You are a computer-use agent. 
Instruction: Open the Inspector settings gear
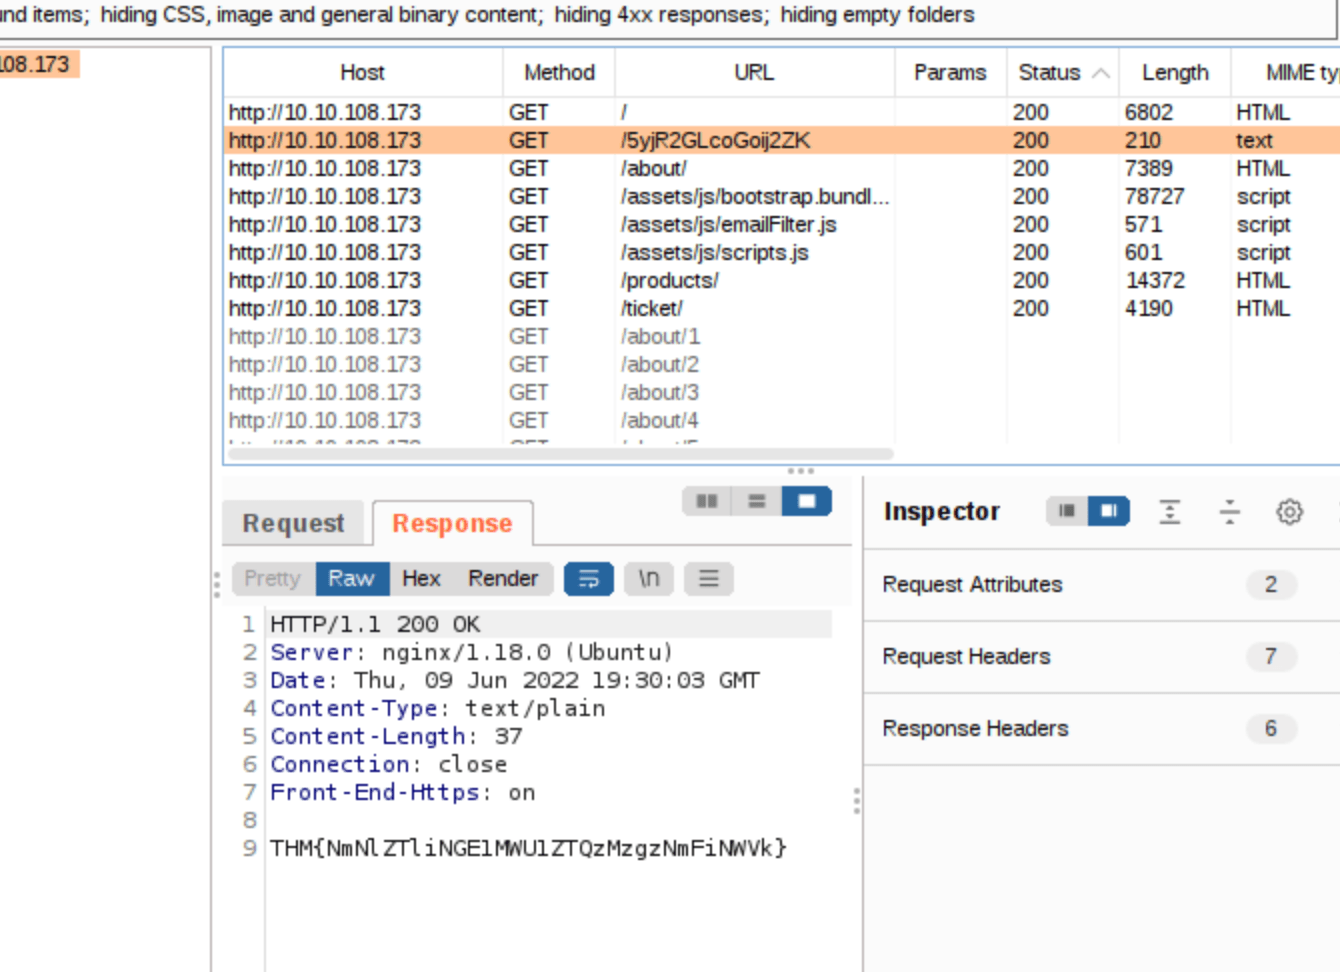tap(1290, 511)
